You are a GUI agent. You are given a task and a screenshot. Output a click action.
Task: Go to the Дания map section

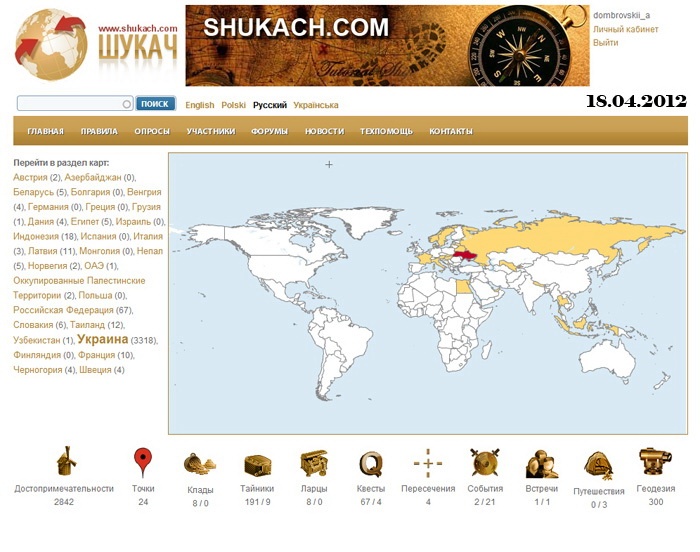tap(41, 222)
